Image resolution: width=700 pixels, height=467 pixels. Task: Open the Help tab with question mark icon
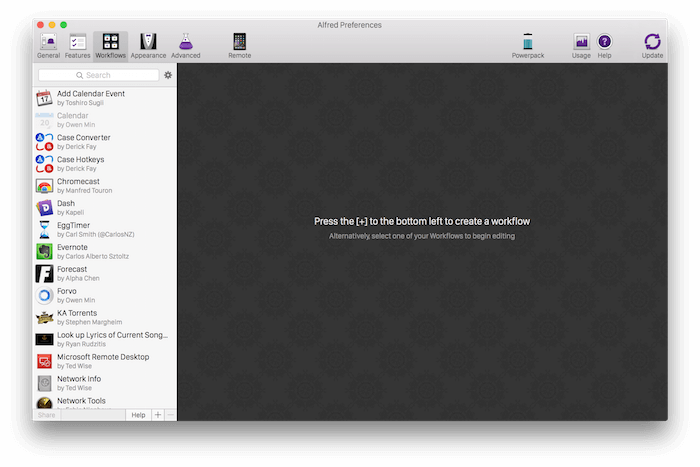(604, 46)
